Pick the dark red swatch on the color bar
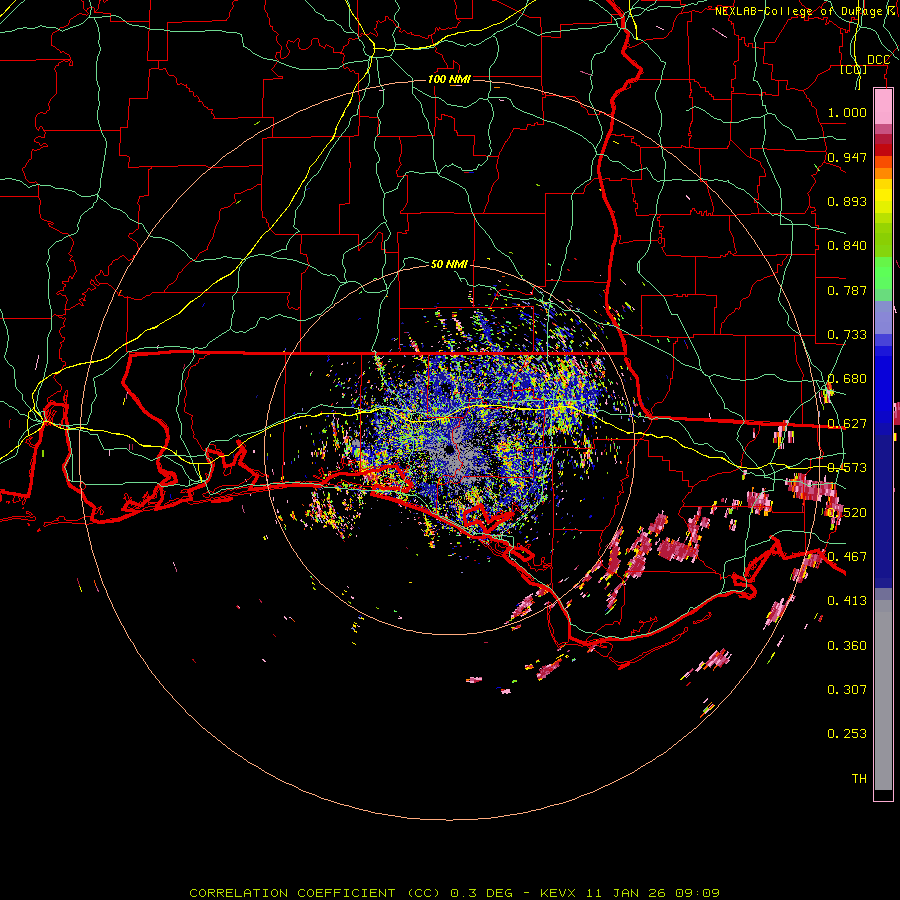Viewport: 900px width, 900px height. tap(883, 150)
